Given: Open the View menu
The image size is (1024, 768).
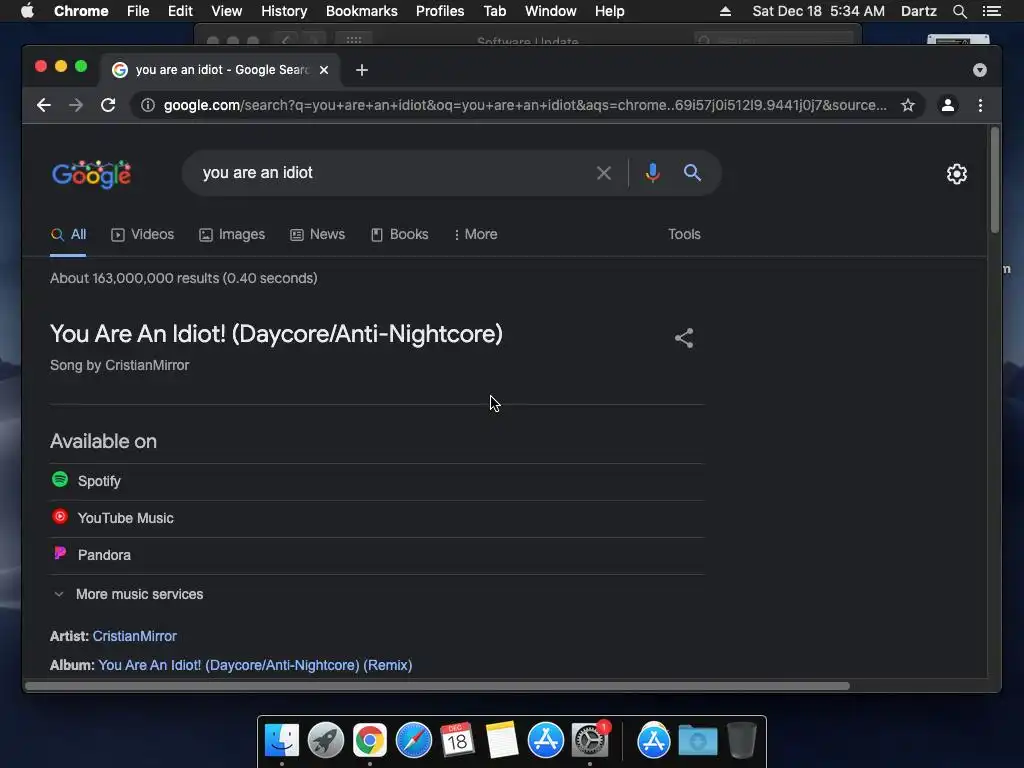Looking at the screenshot, I should (x=227, y=11).
